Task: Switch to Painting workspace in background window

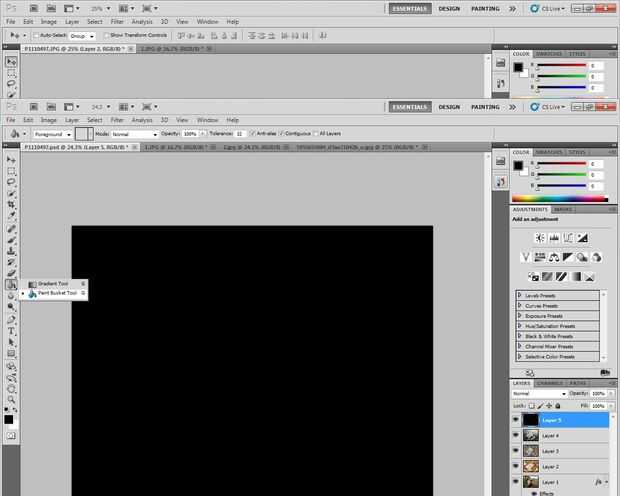Action: [x=485, y=9]
